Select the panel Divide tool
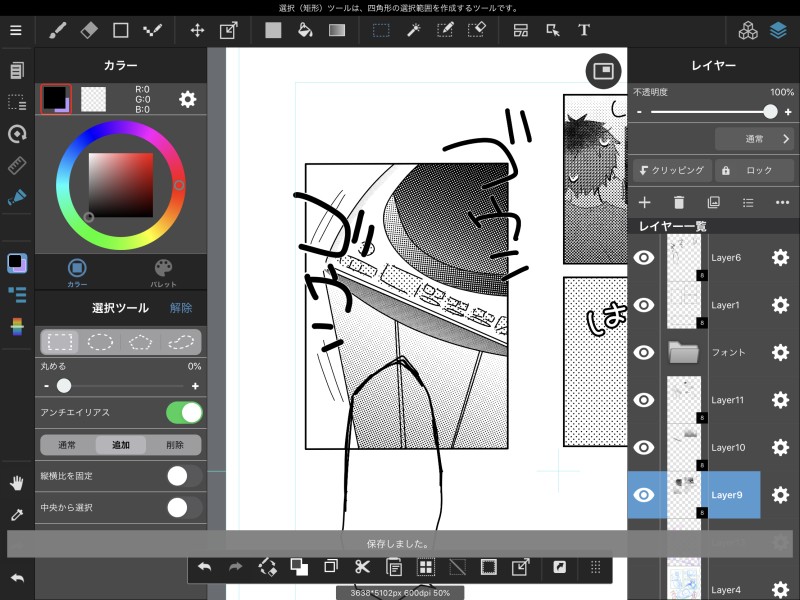Viewport: 800px width, 600px height. (521, 31)
